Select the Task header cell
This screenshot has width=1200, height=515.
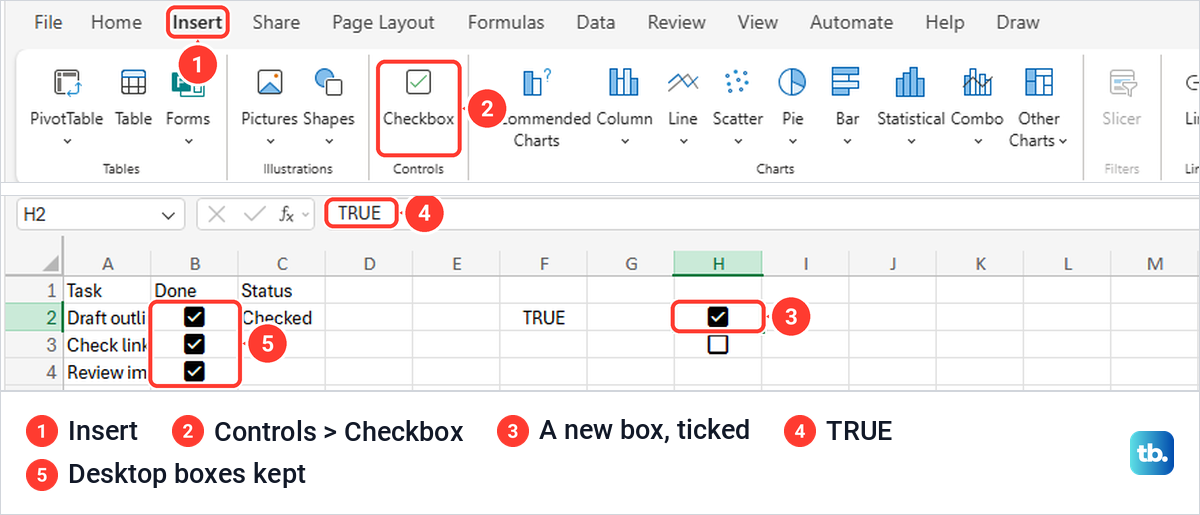click(x=107, y=291)
